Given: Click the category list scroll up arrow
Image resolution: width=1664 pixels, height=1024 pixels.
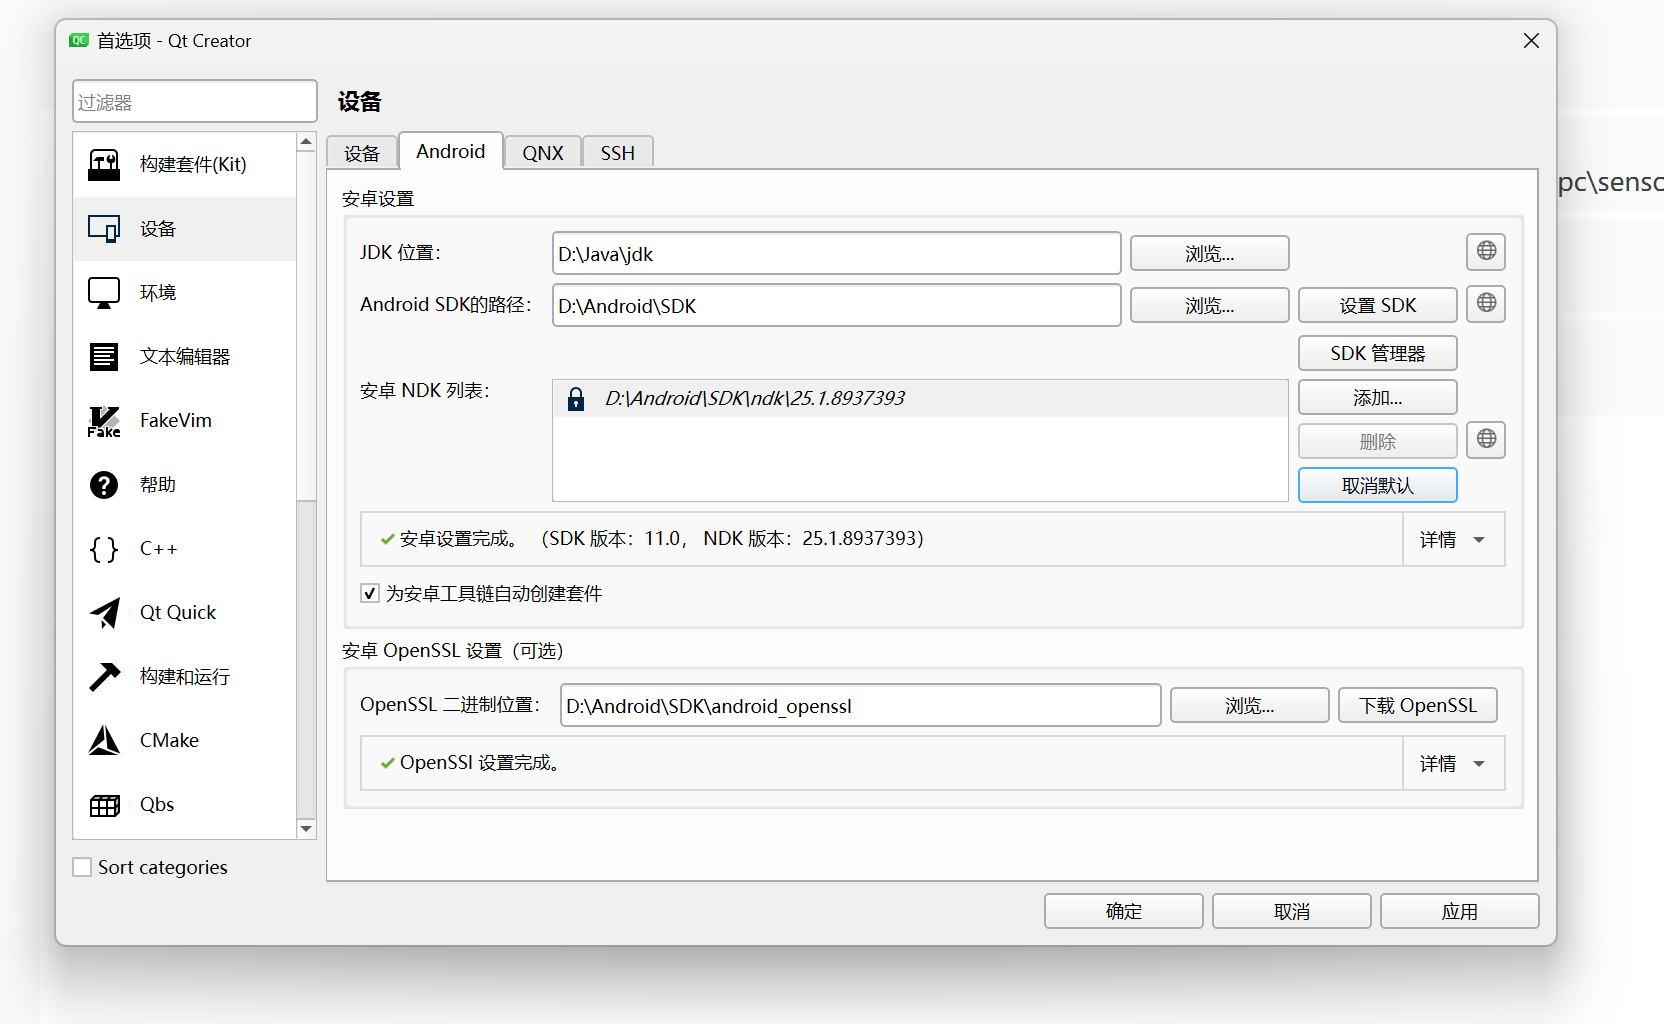Looking at the screenshot, I should pos(306,143).
